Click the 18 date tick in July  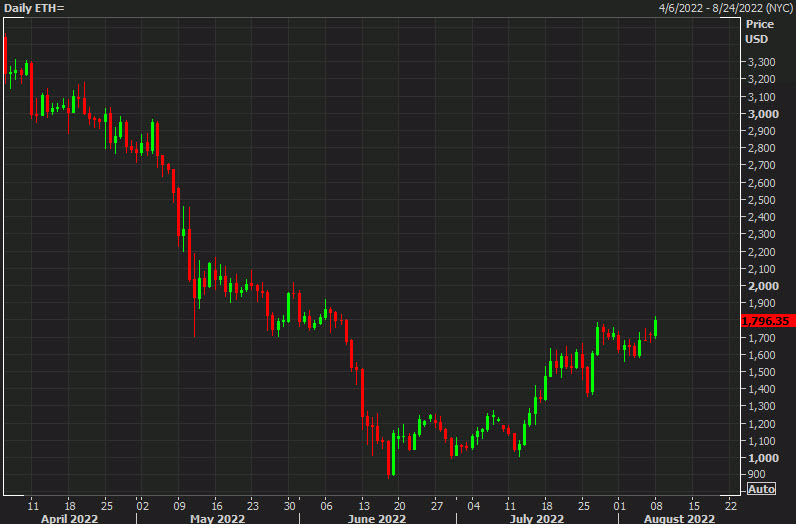[547, 504]
